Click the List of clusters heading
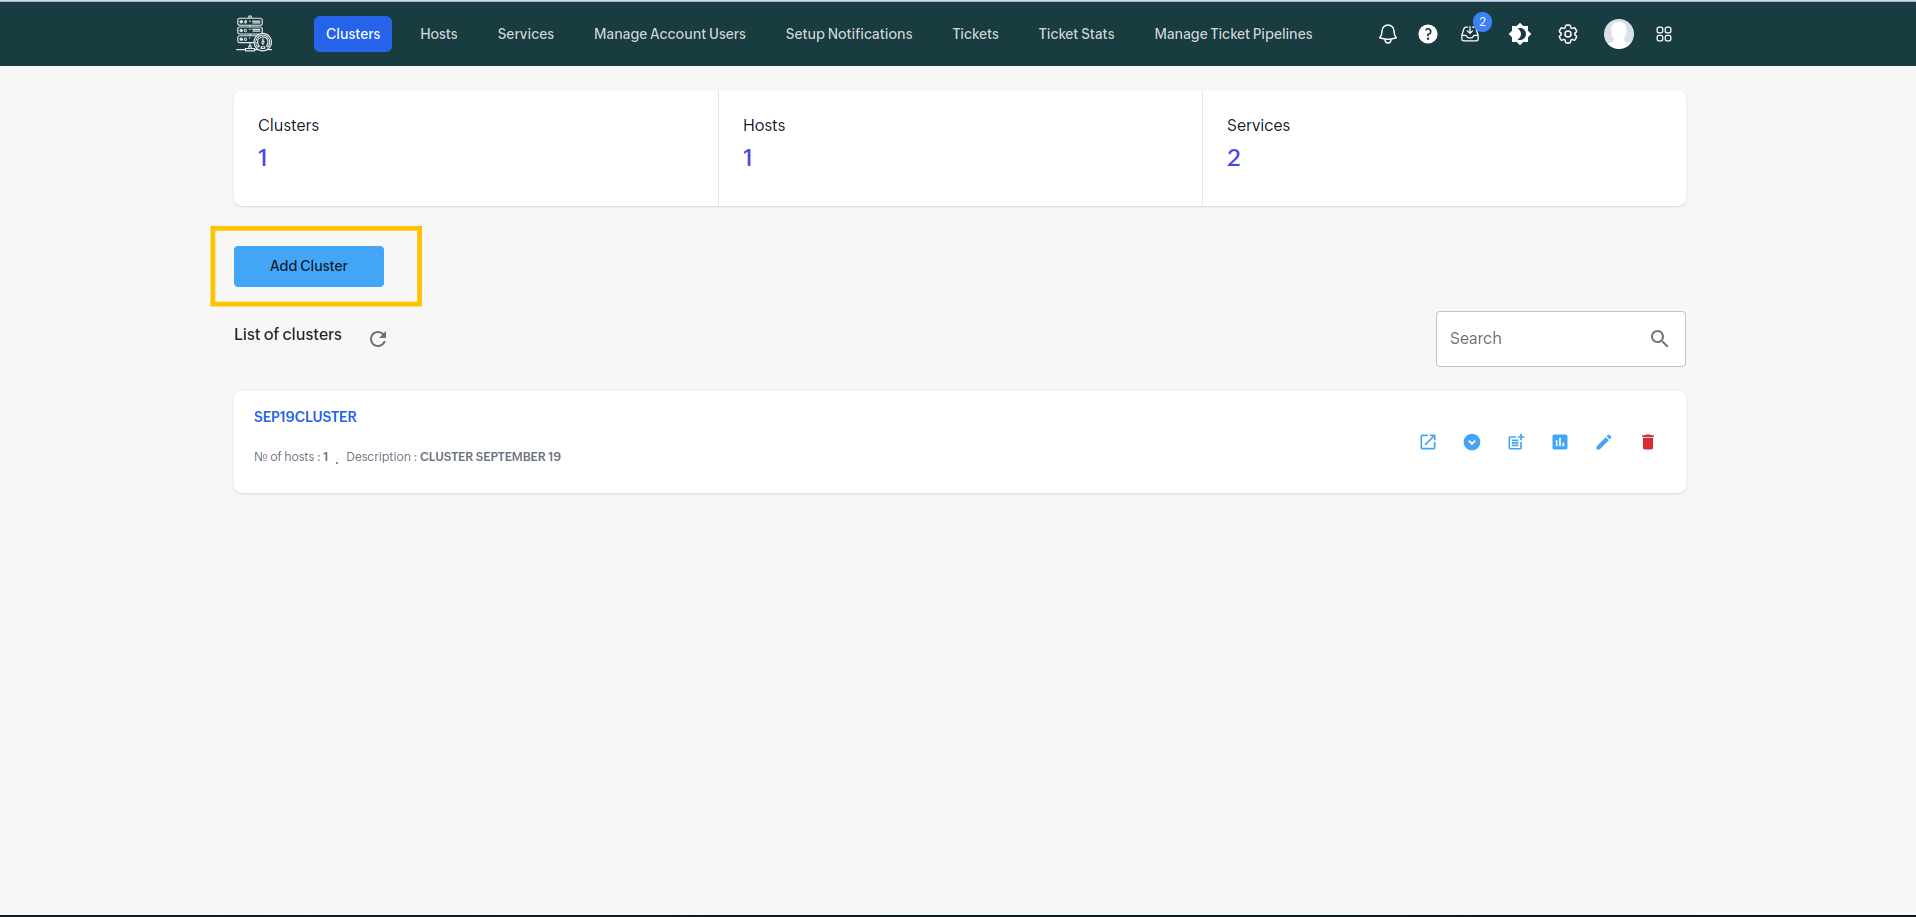 click(288, 335)
